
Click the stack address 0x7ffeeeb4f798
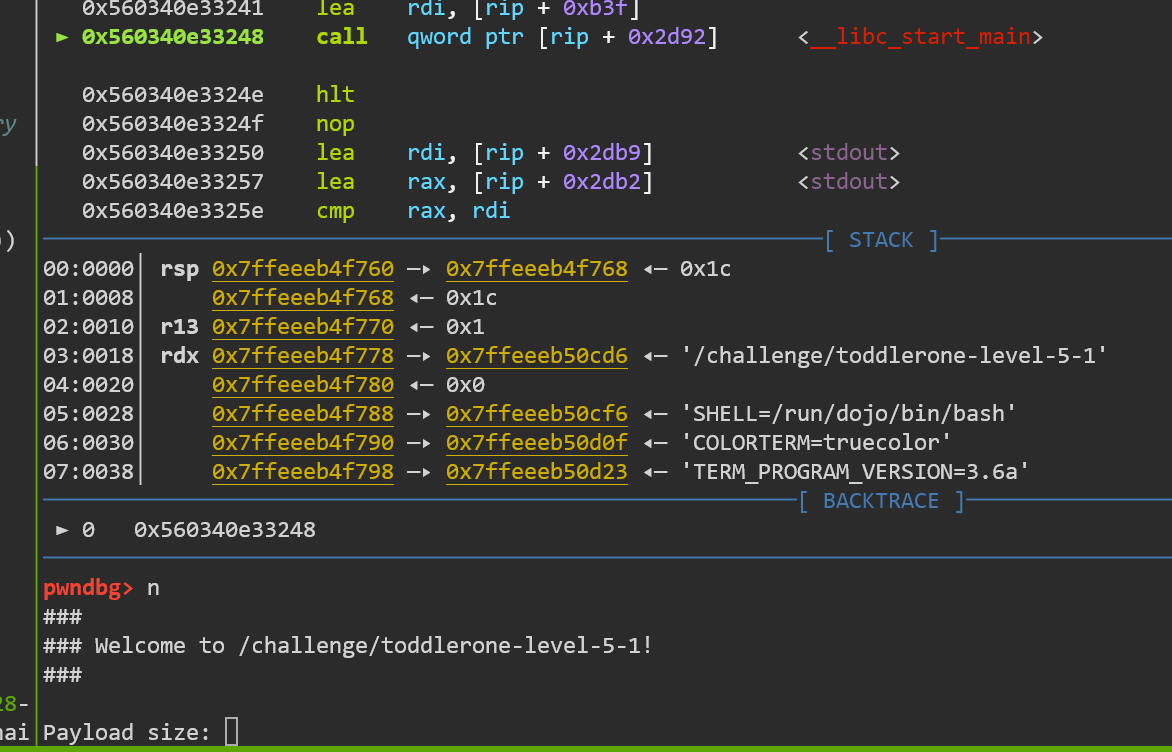click(x=303, y=472)
